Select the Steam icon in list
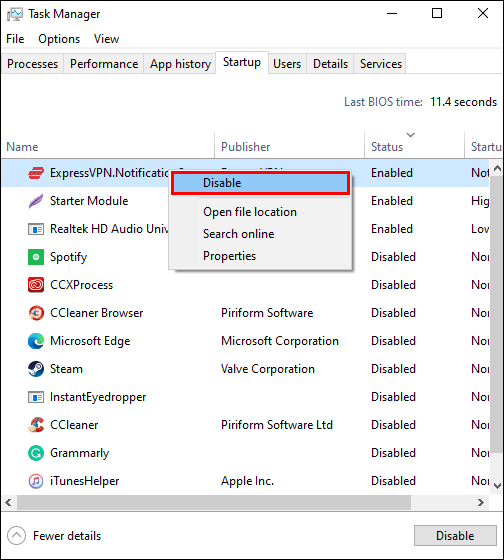Image resolution: width=504 pixels, height=560 pixels. pyautogui.click(x=36, y=369)
